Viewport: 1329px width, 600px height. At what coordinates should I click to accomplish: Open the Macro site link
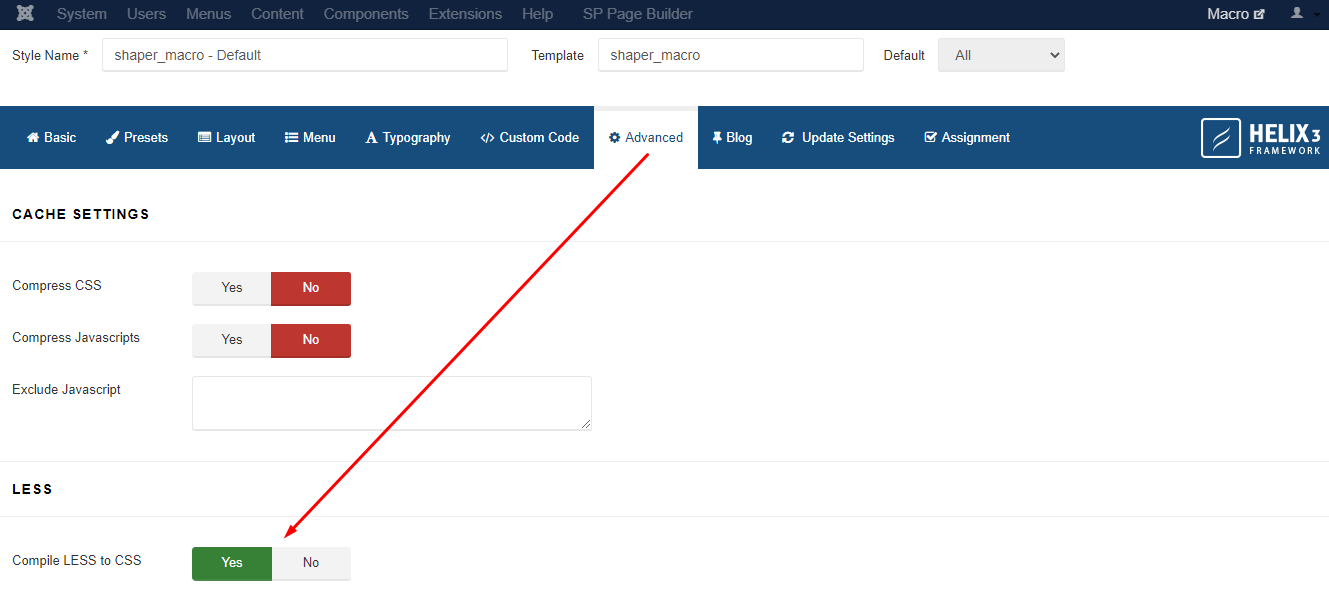tap(1236, 14)
